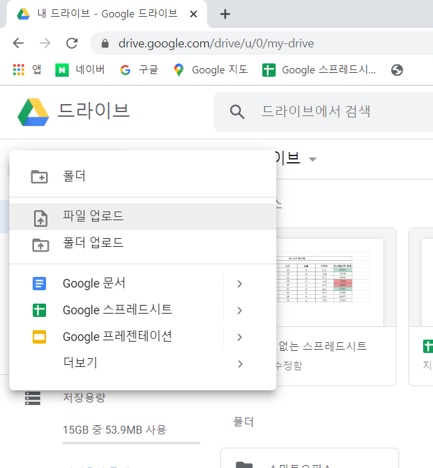Click the new folder icon in menu
The height and width of the screenshot is (468, 433).
pyautogui.click(x=39, y=176)
